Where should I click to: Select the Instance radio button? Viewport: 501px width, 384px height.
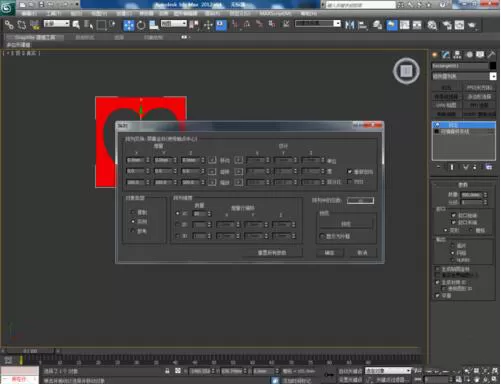pyautogui.click(x=133, y=221)
